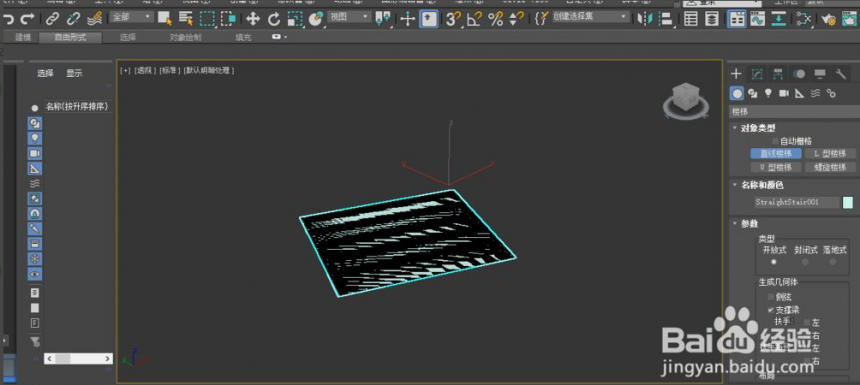Activate the Select and Link tool
Image resolution: width=860 pixels, height=385 pixels.
52,19
